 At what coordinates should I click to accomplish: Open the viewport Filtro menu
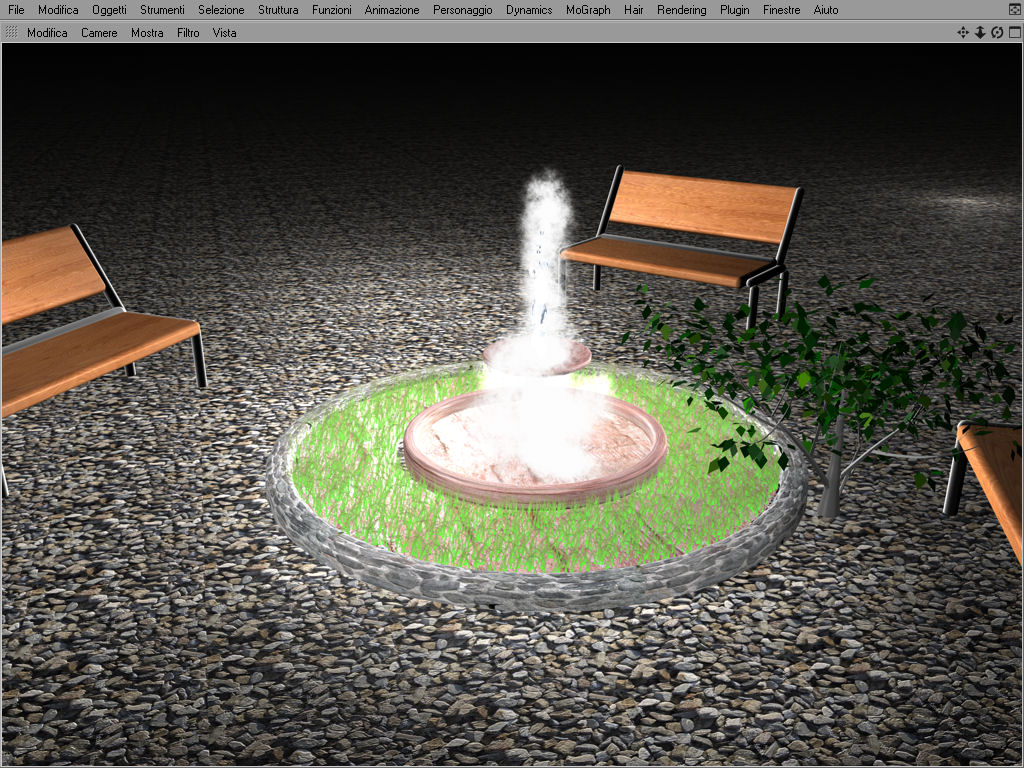pos(188,33)
